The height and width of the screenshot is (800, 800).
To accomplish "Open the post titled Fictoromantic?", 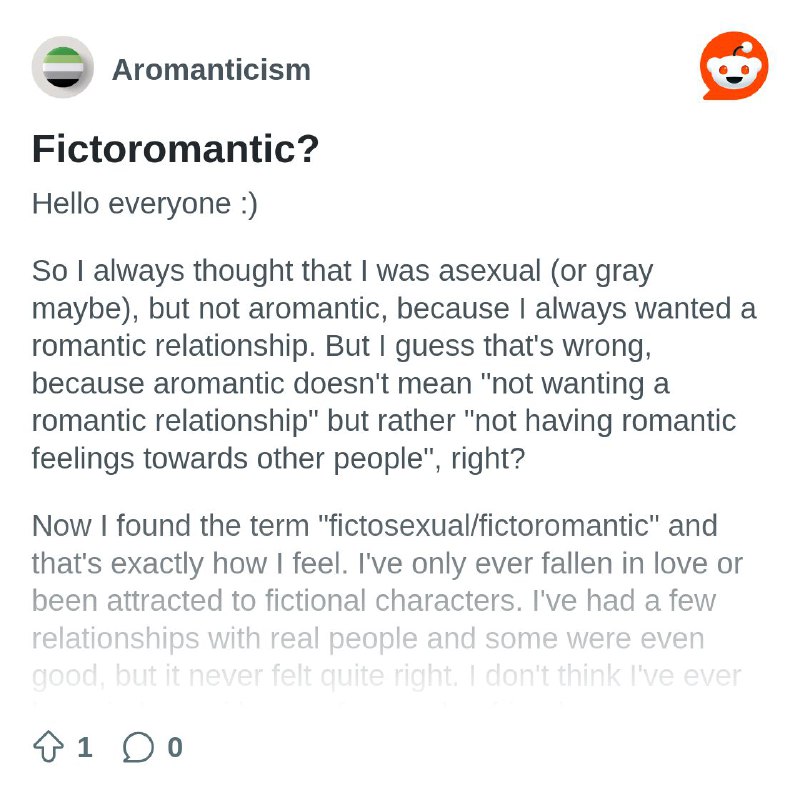I will coord(176,149).
